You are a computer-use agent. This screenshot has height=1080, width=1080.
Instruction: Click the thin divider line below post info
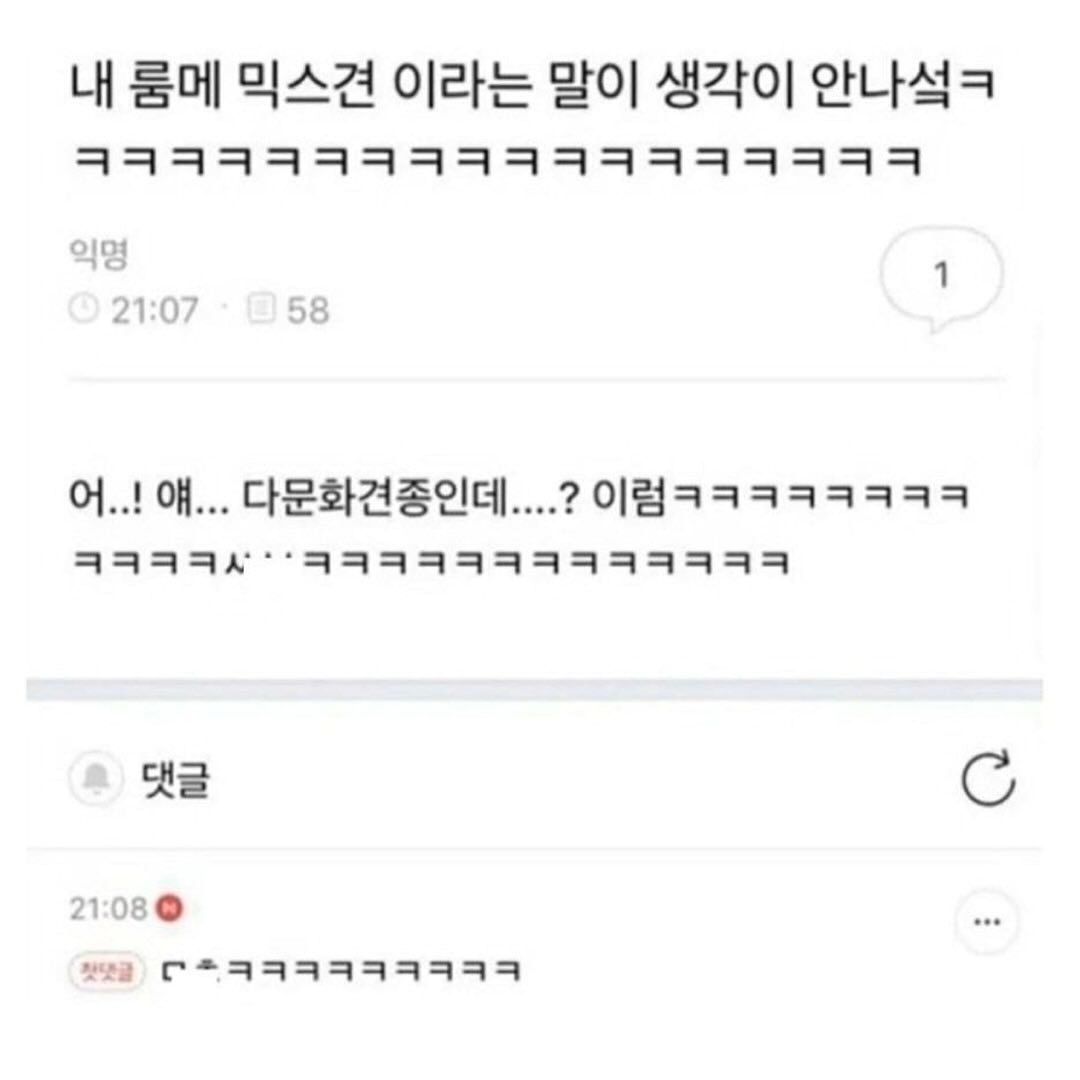[534, 380]
